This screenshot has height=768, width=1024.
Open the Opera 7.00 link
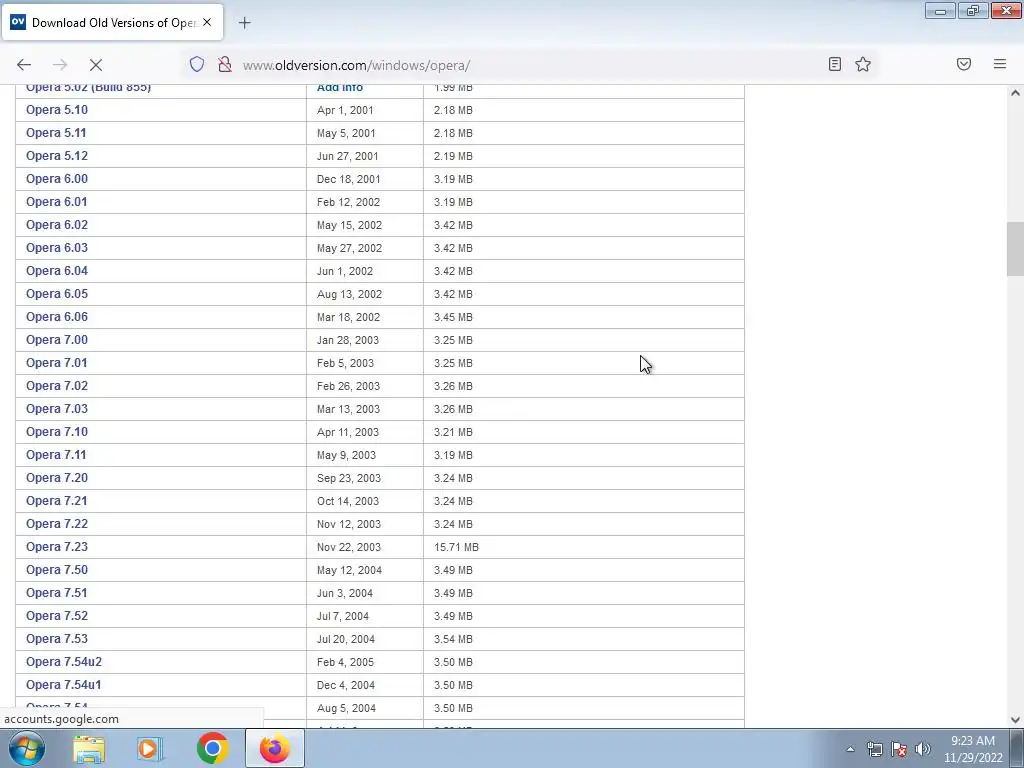57,340
